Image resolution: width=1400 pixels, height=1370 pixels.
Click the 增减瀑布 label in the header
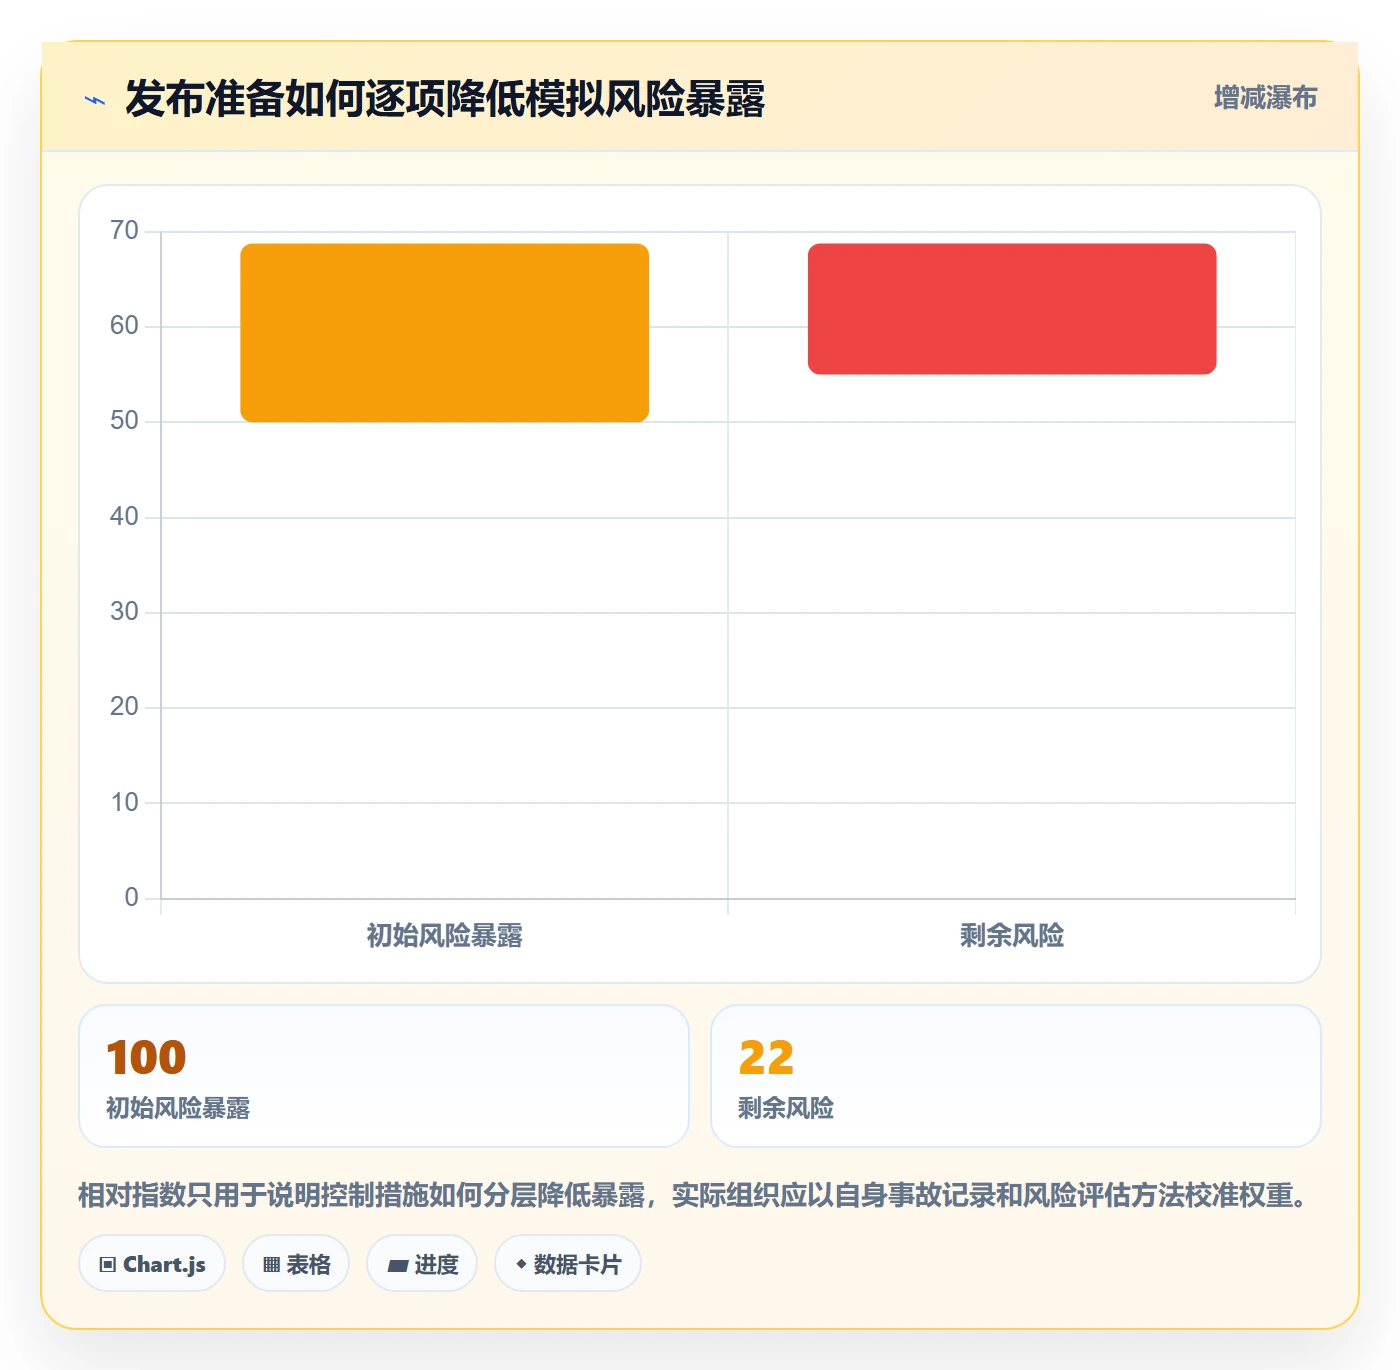pyautogui.click(x=1265, y=98)
